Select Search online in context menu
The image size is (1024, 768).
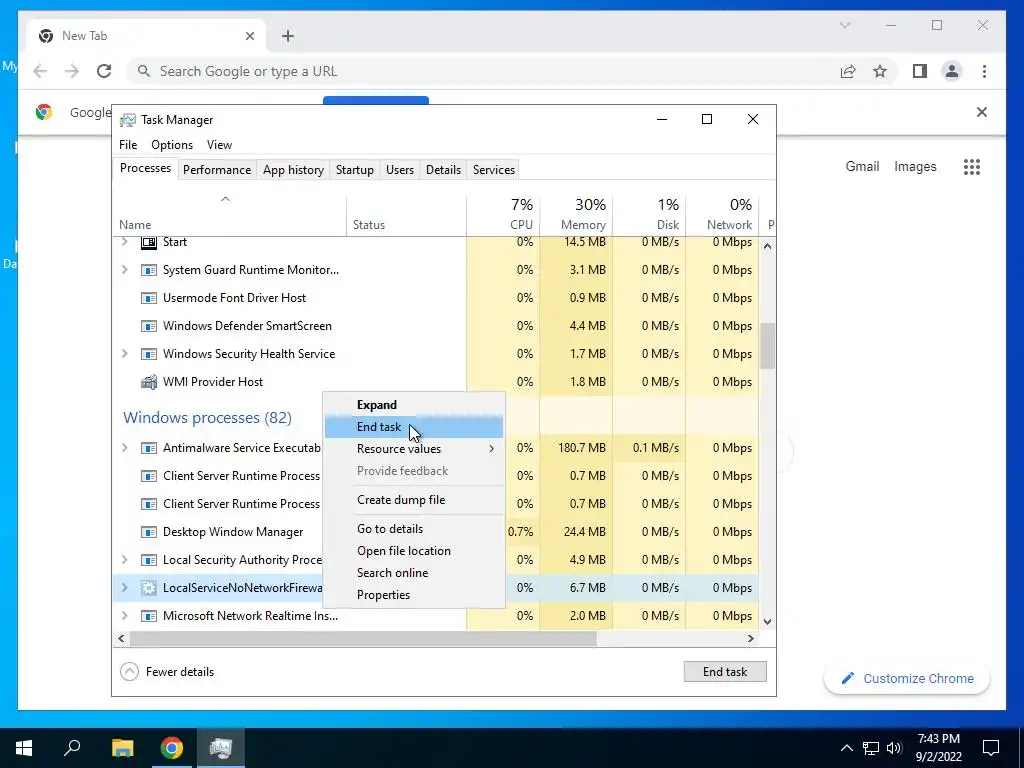[414, 573]
